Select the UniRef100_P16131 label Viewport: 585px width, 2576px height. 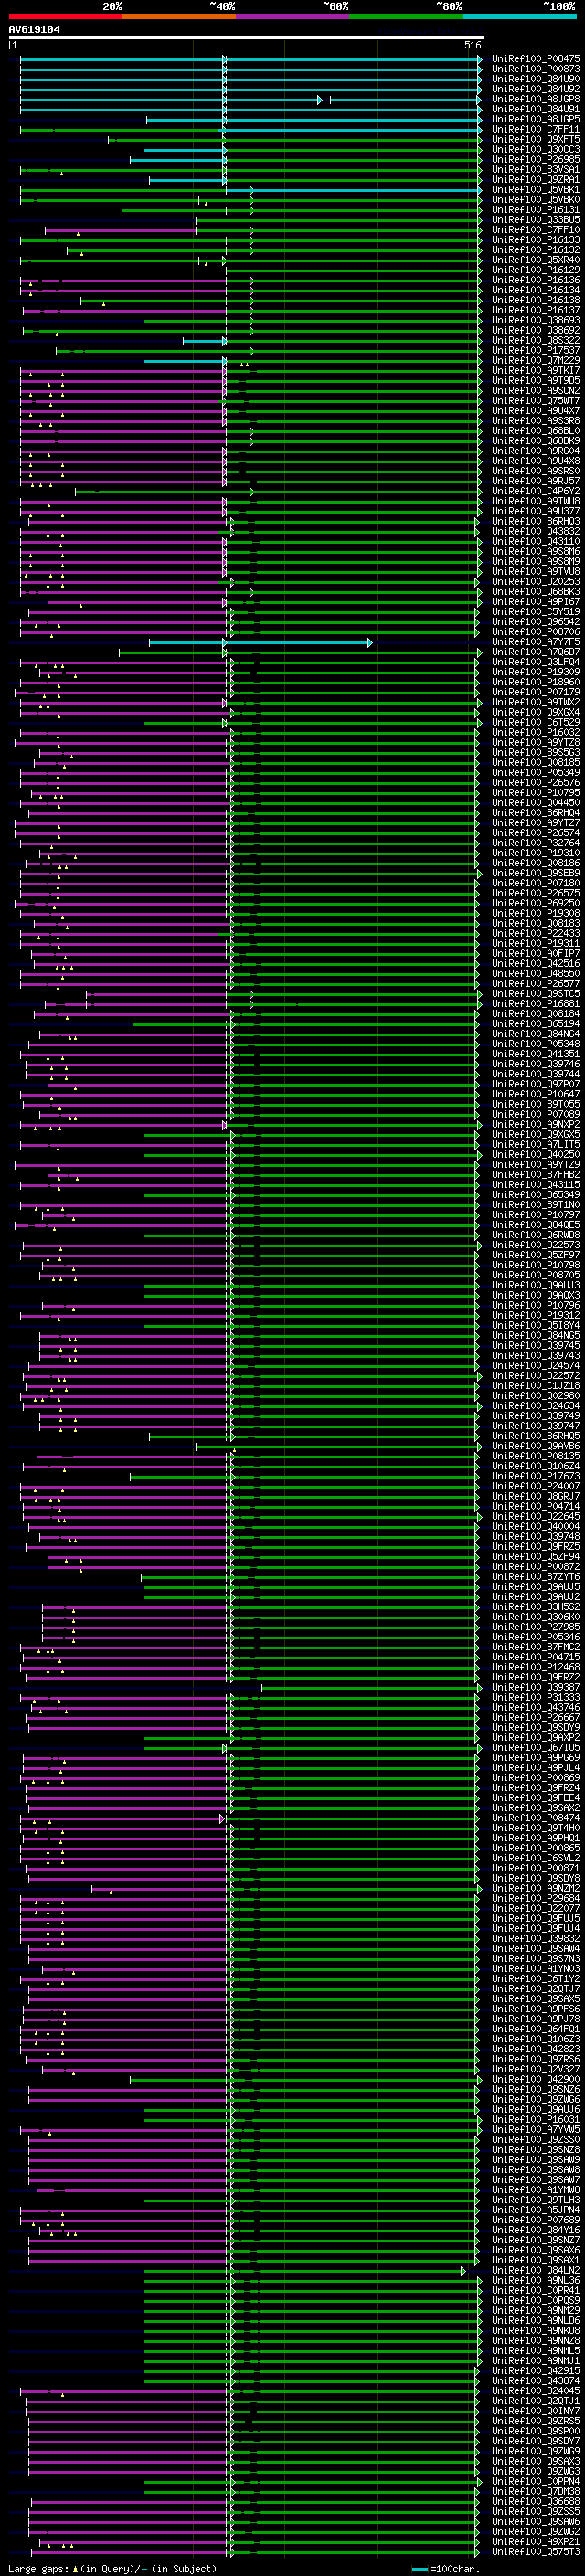point(535,210)
